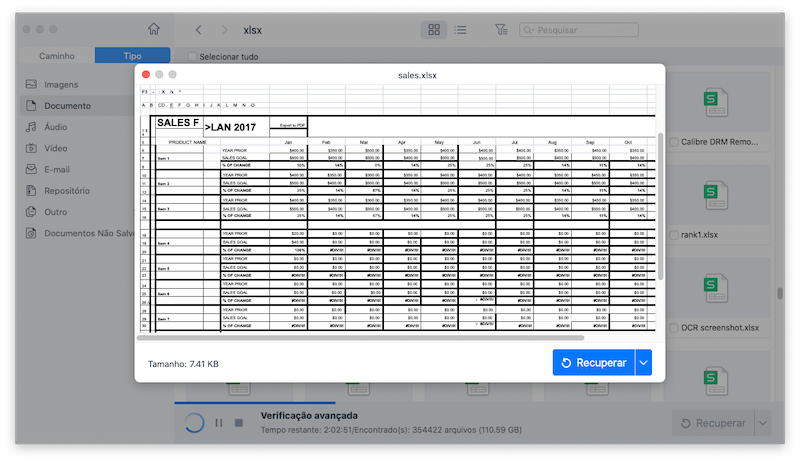Click the bottom Recuperar button
The image size is (800, 462).
coord(714,423)
